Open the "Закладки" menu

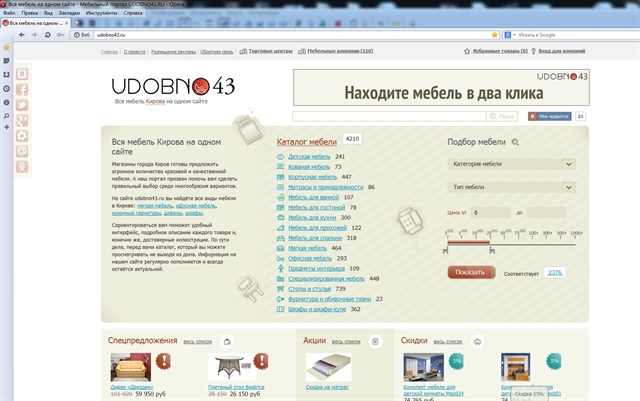(x=69, y=13)
